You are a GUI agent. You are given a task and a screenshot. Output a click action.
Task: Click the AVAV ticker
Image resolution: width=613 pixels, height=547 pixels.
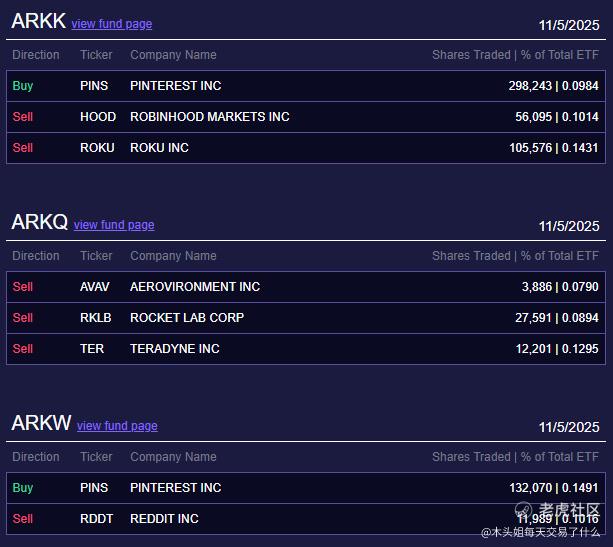point(95,287)
